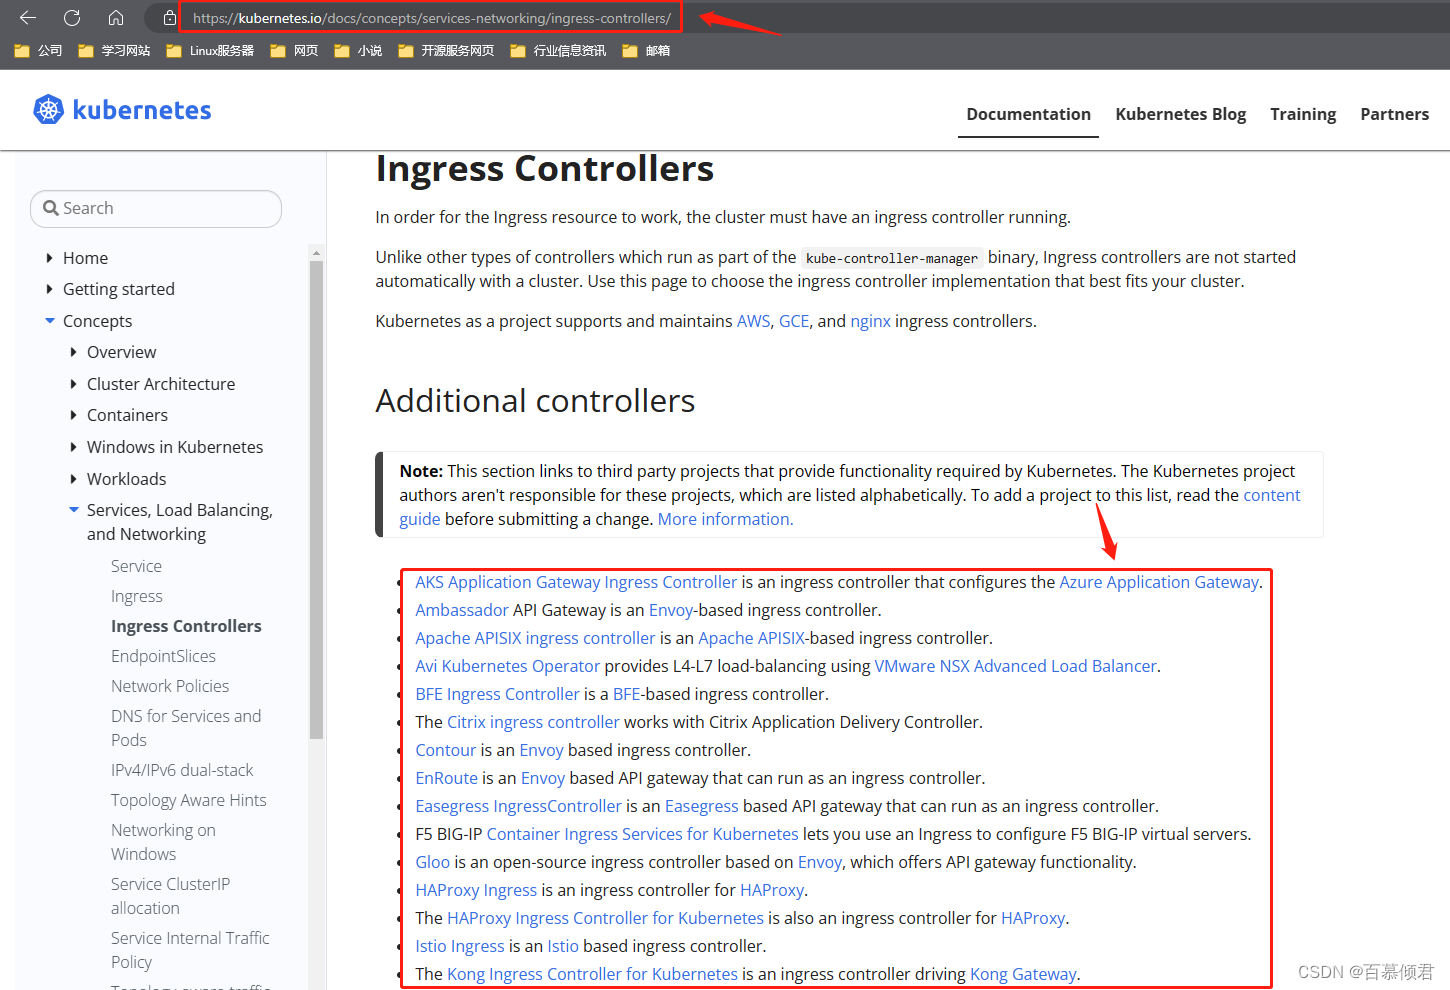Open the Kubernetes Blog tab
The width and height of the screenshot is (1450, 990).
point(1180,114)
